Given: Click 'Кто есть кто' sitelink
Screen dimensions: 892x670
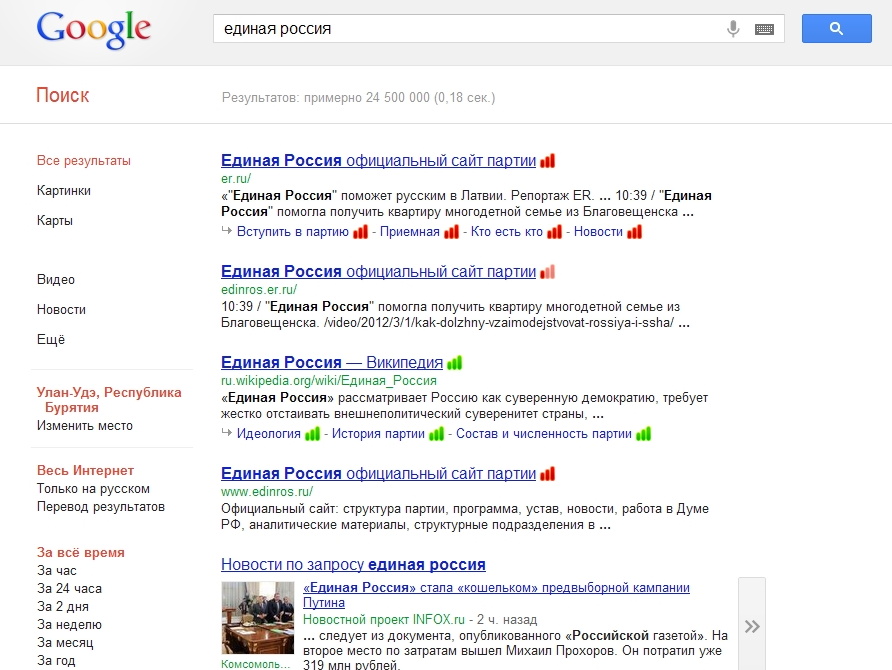Looking at the screenshot, I should [x=507, y=232].
